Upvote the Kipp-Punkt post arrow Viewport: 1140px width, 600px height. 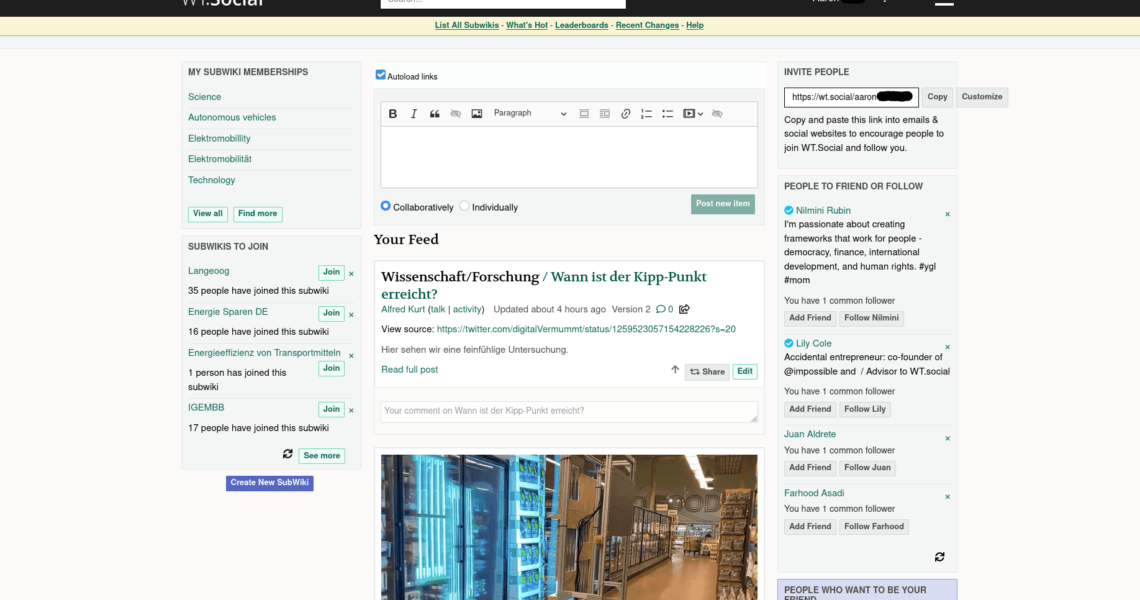tap(675, 370)
